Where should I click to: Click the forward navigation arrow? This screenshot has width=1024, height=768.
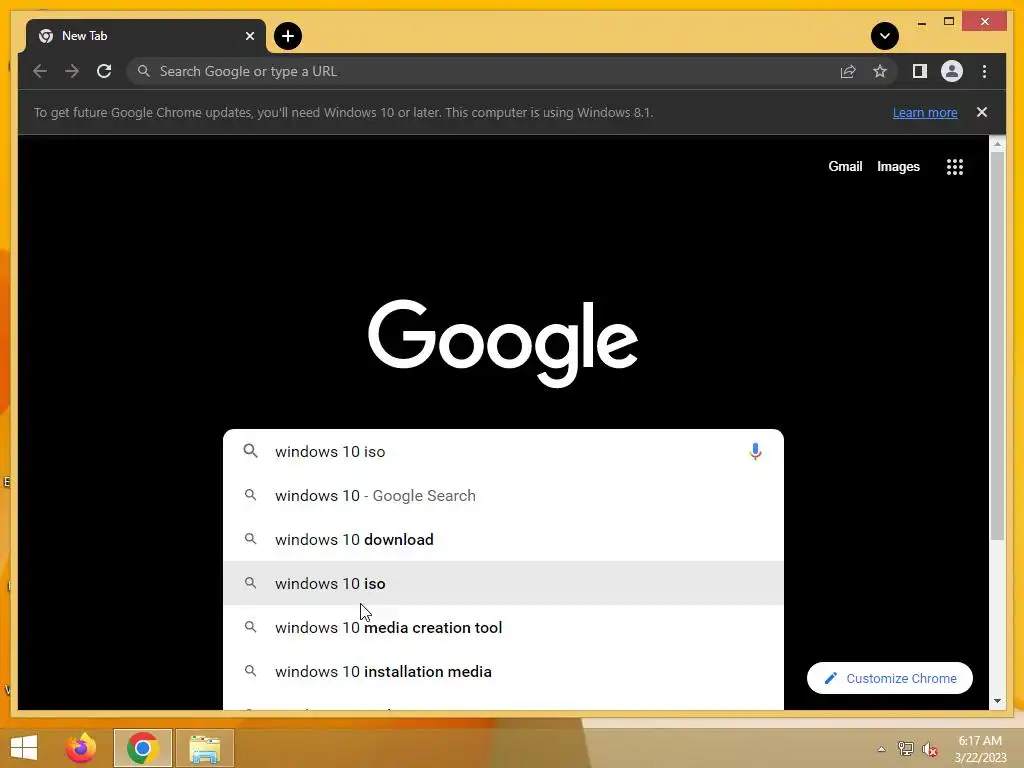pos(72,71)
